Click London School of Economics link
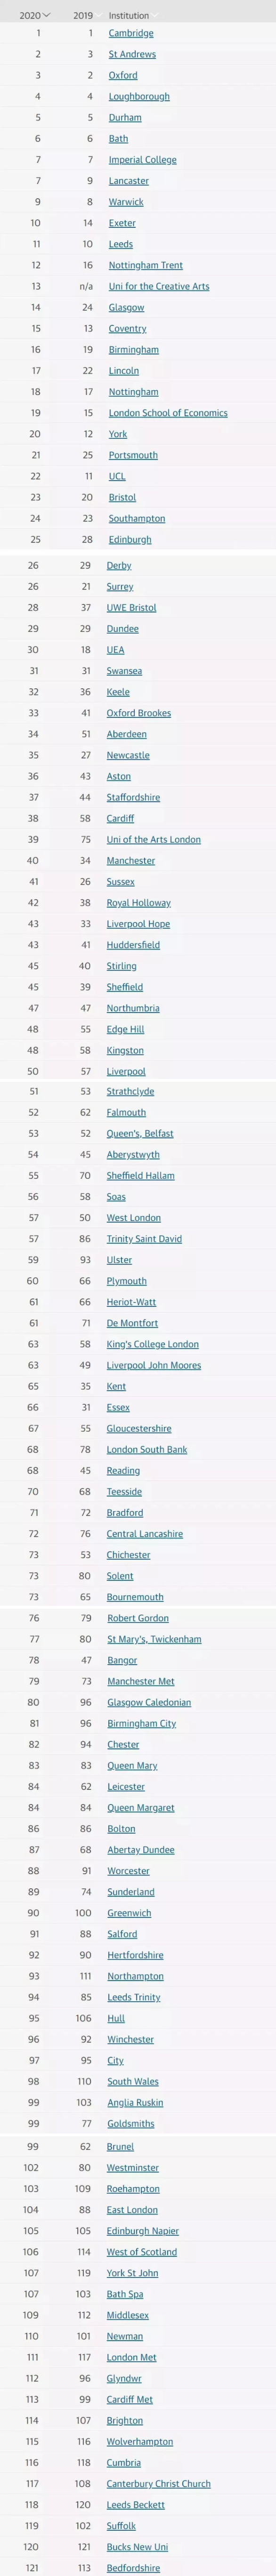The height and width of the screenshot is (2576, 276). click(168, 413)
